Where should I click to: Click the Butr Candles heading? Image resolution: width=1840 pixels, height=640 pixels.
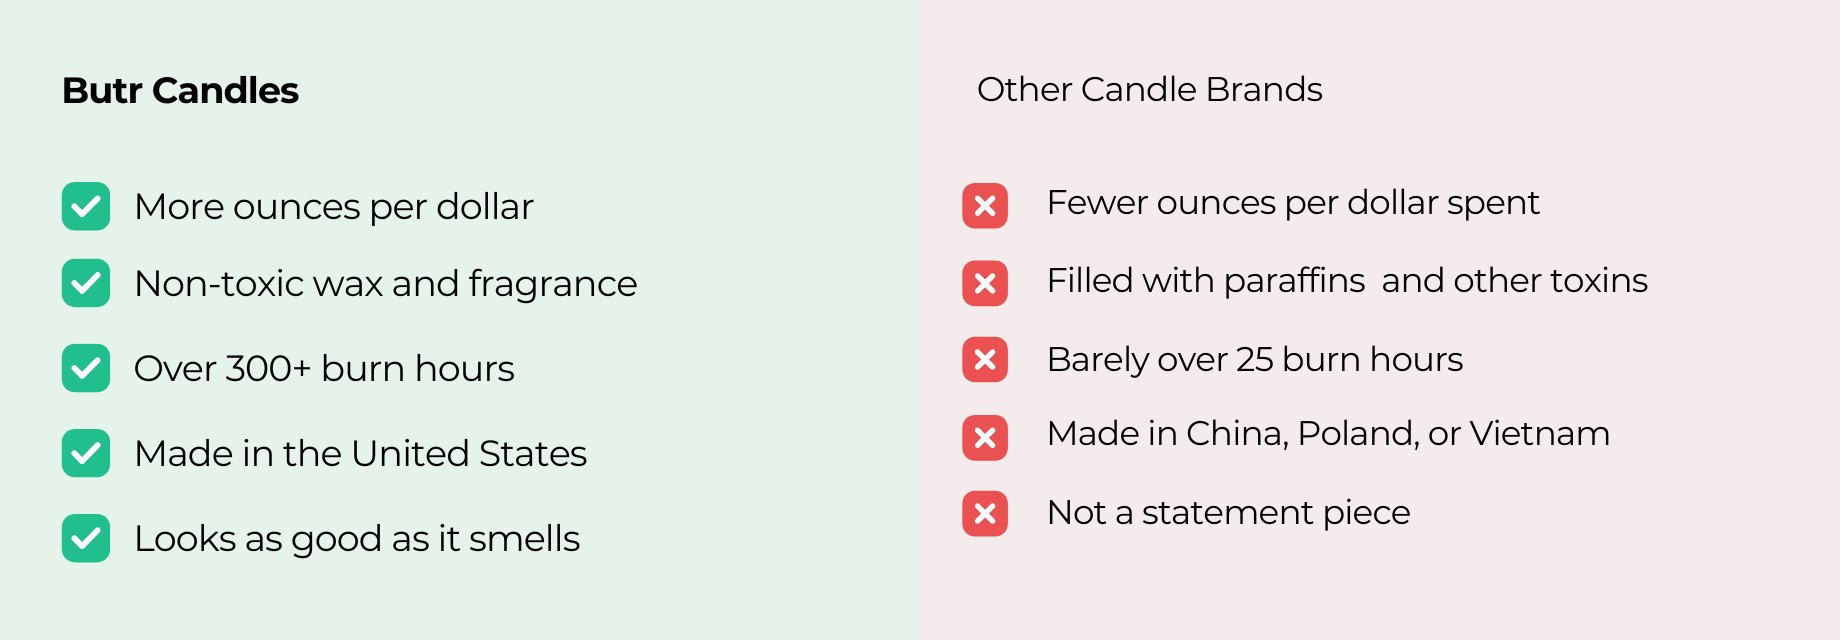point(180,90)
